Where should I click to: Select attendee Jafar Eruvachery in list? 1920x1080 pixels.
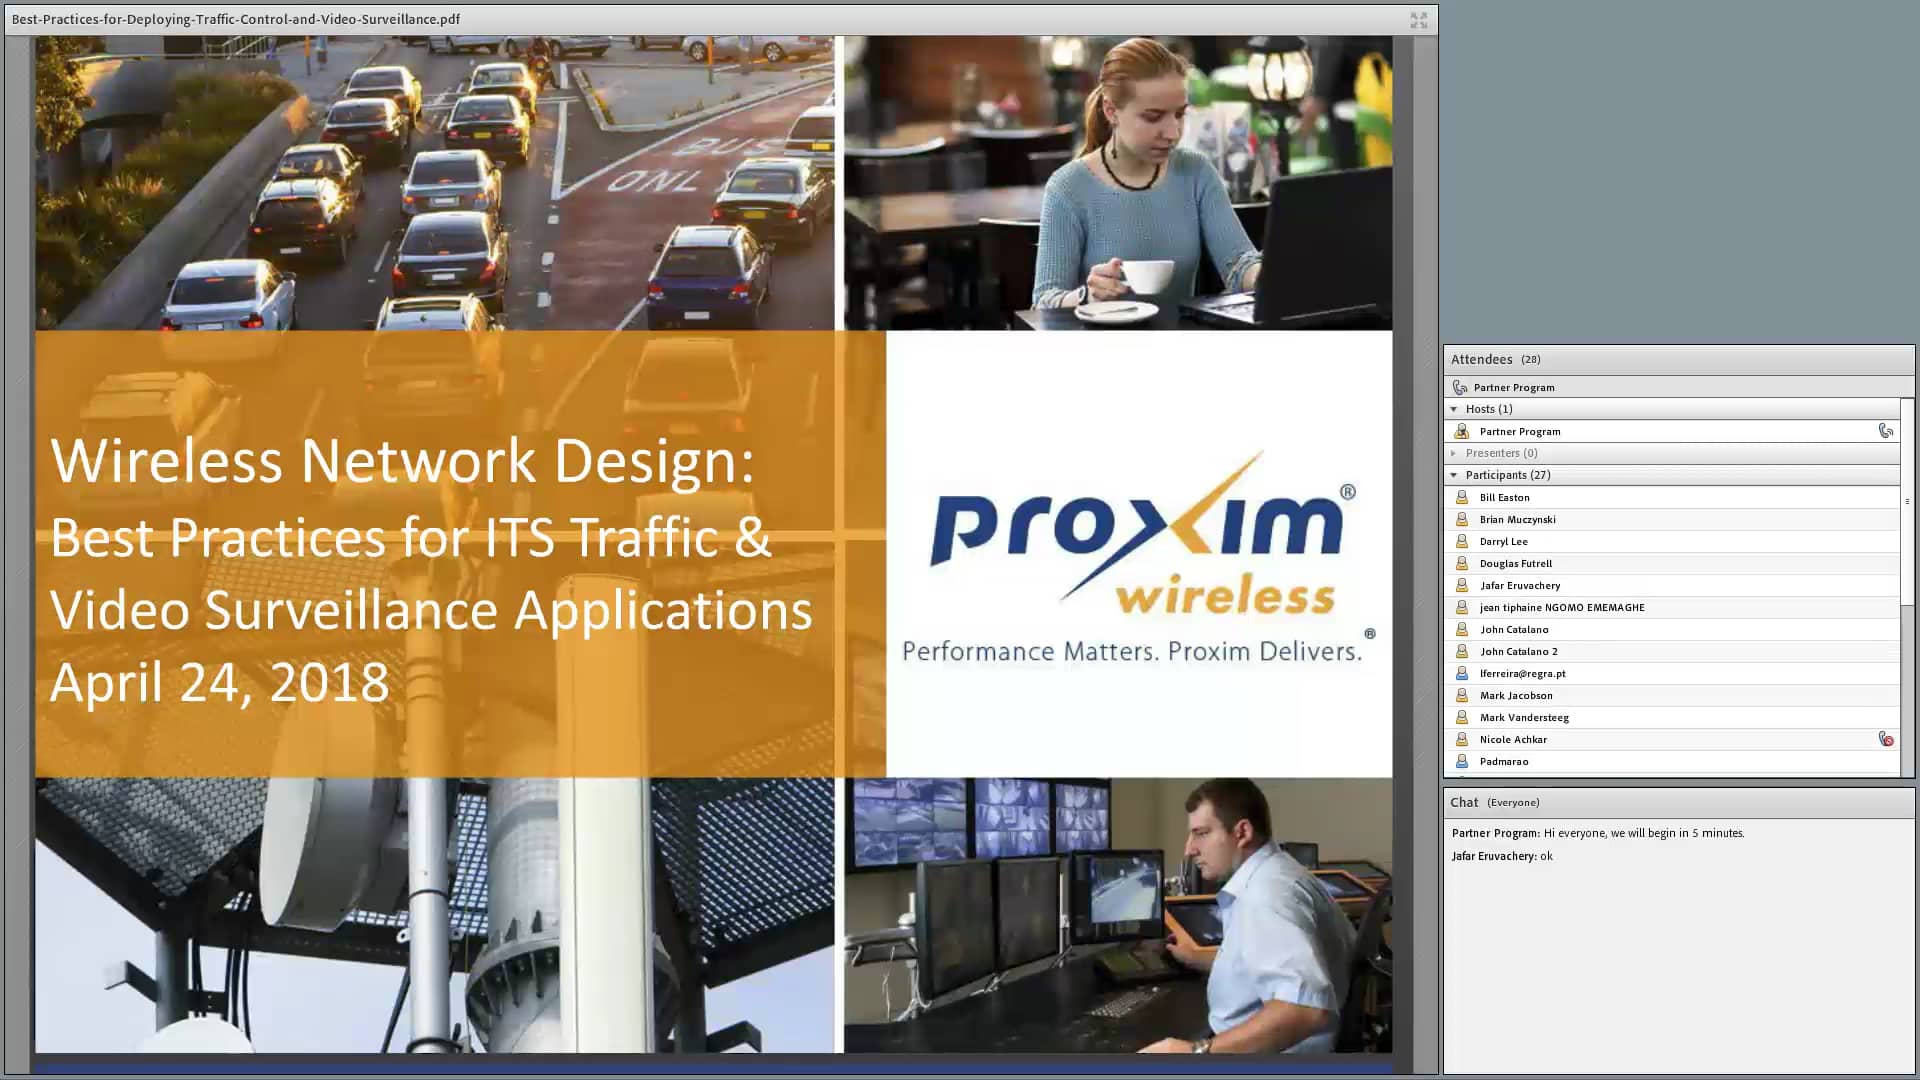click(x=1672, y=585)
